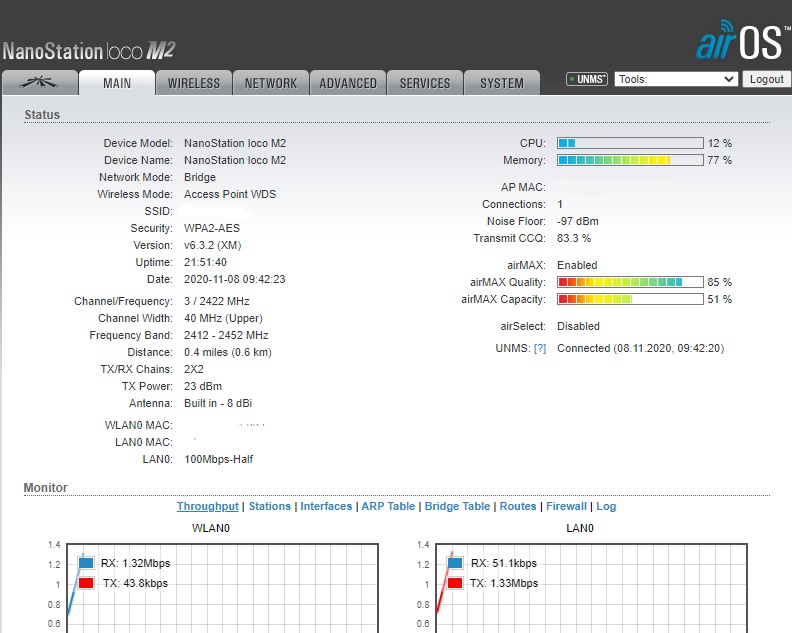Open the UNMS help [?] link

[x=540, y=349]
